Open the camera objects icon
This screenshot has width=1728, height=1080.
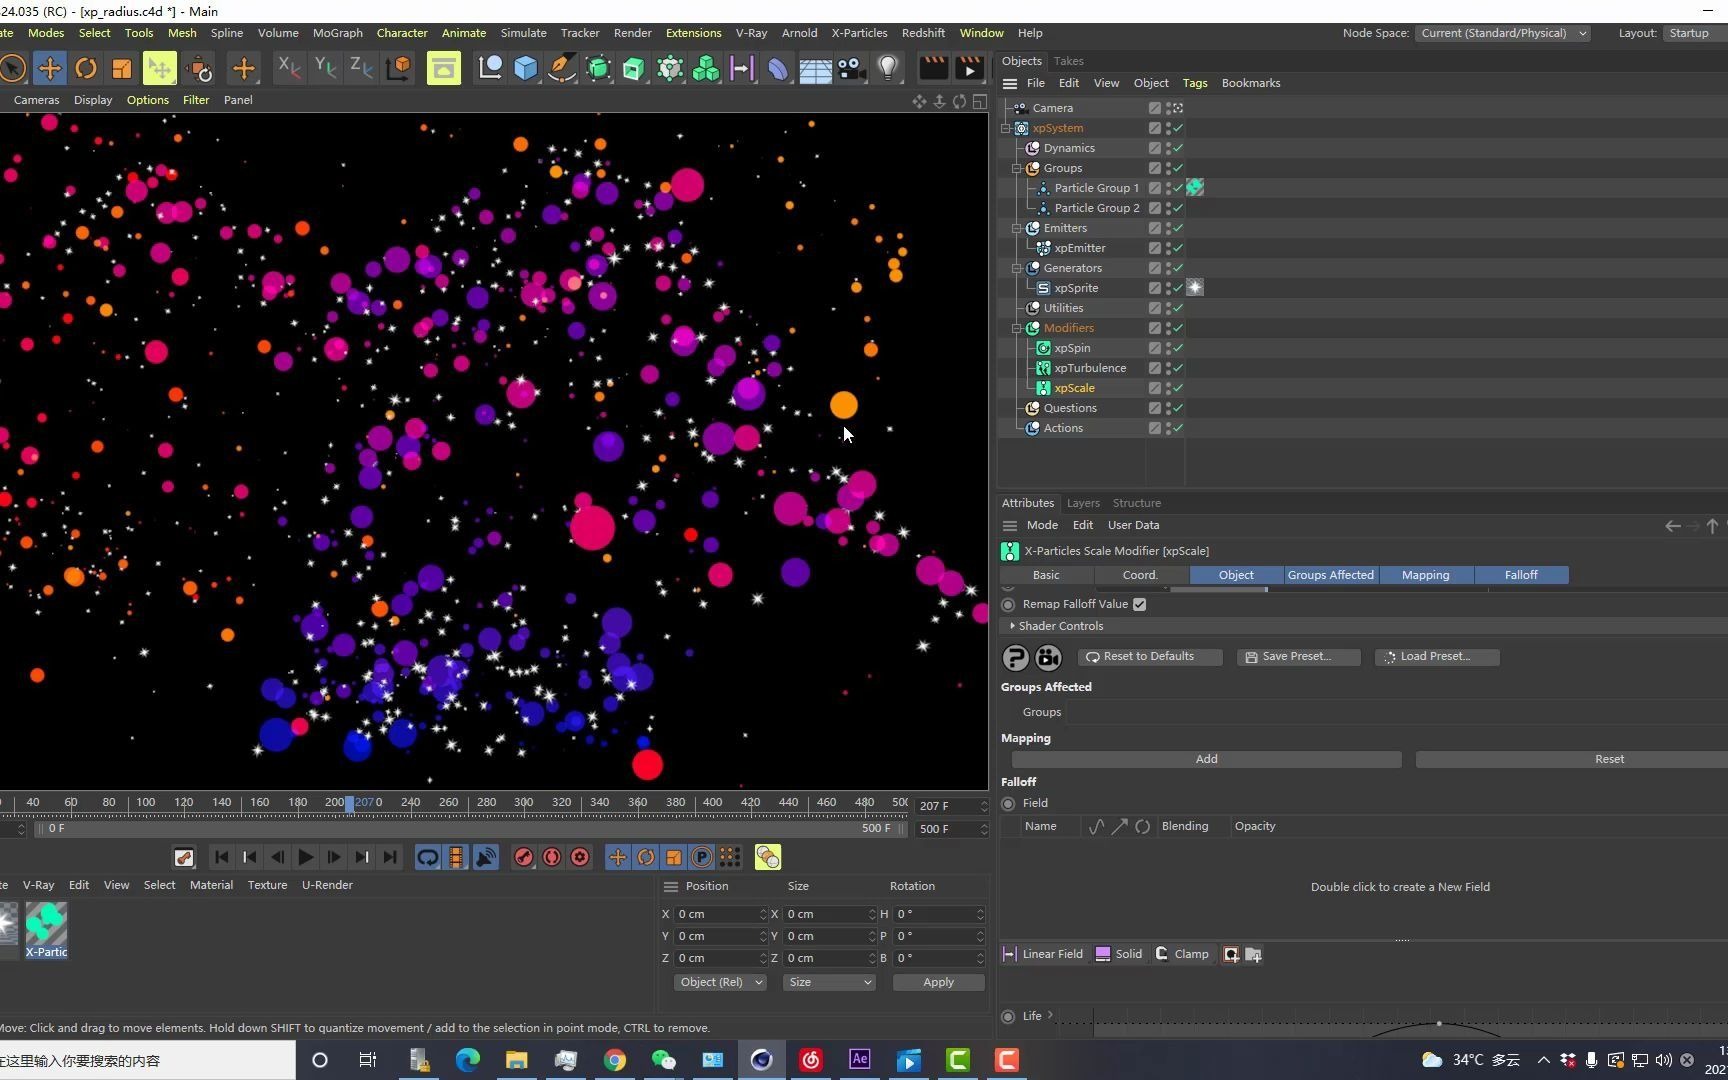851,69
